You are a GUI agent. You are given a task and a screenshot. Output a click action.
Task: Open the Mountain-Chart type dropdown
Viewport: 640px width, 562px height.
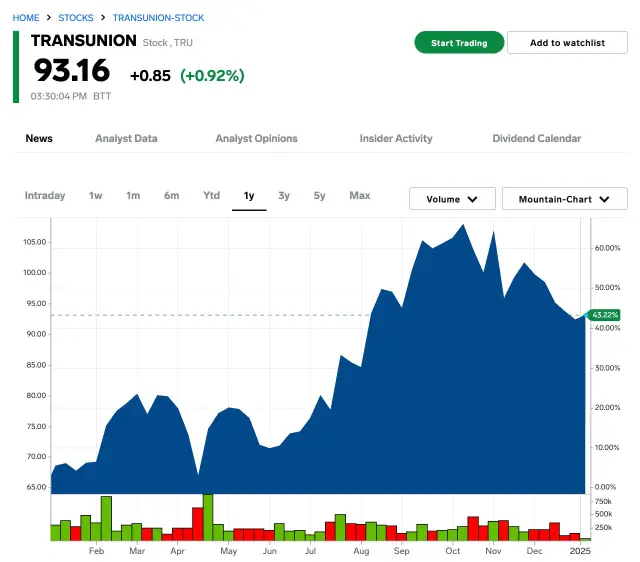click(x=564, y=199)
